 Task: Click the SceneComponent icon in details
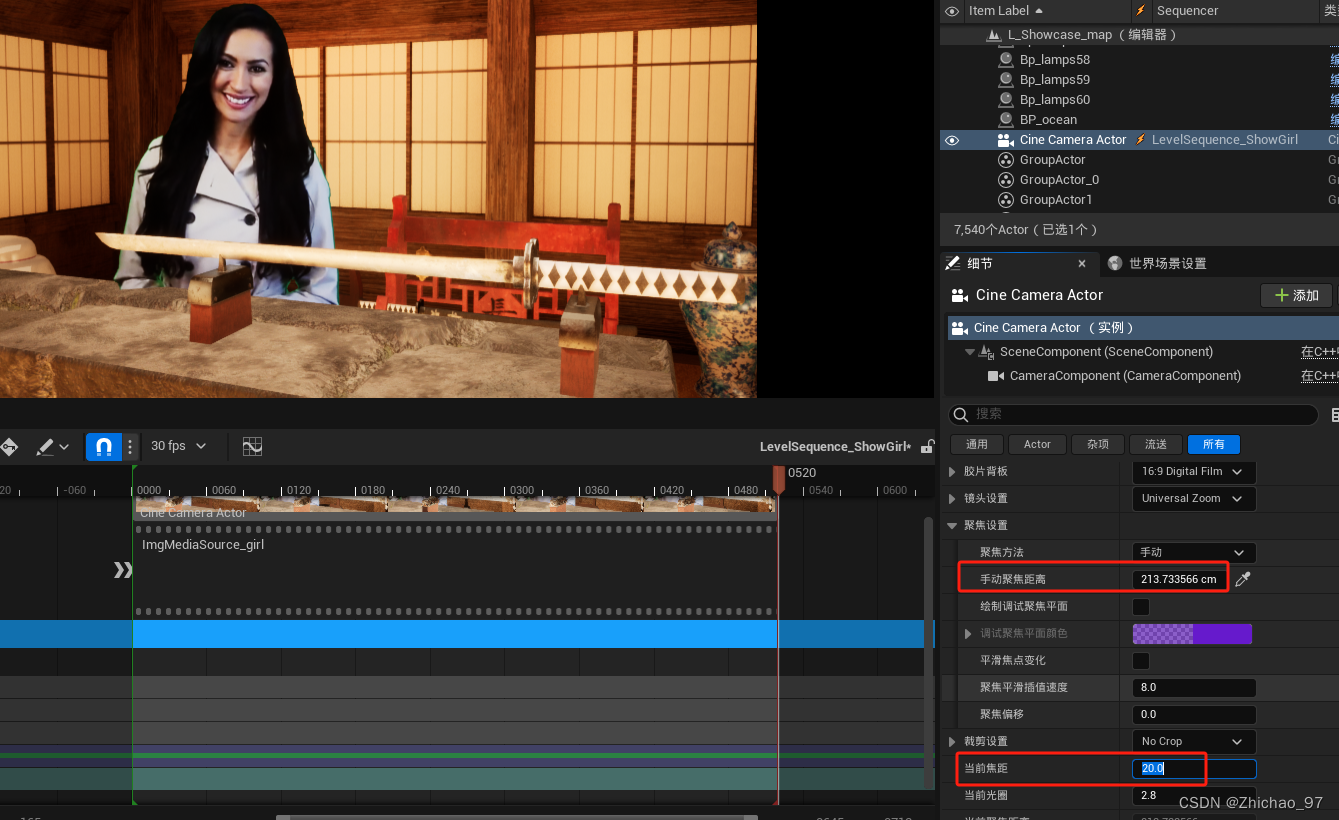point(986,352)
